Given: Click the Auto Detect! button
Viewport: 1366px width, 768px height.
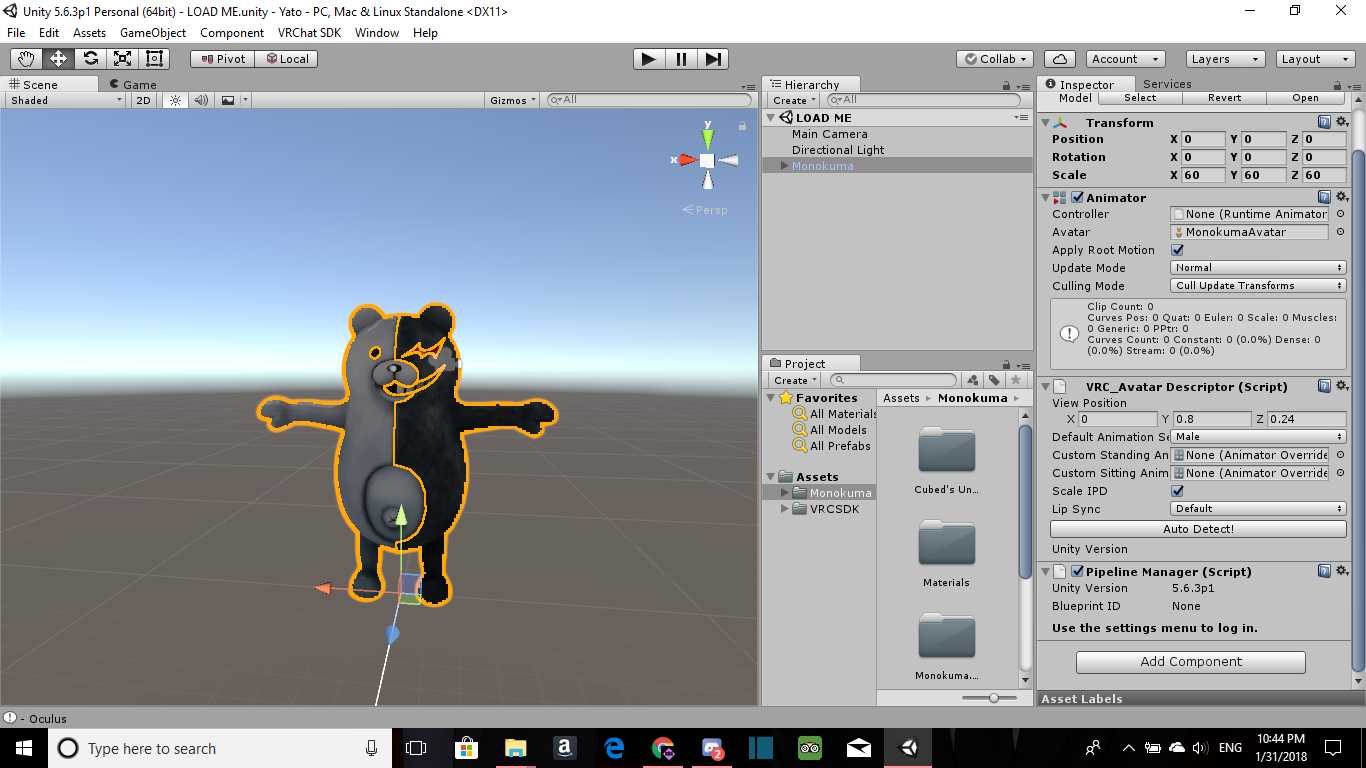Looking at the screenshot, I should [1198, 529].
